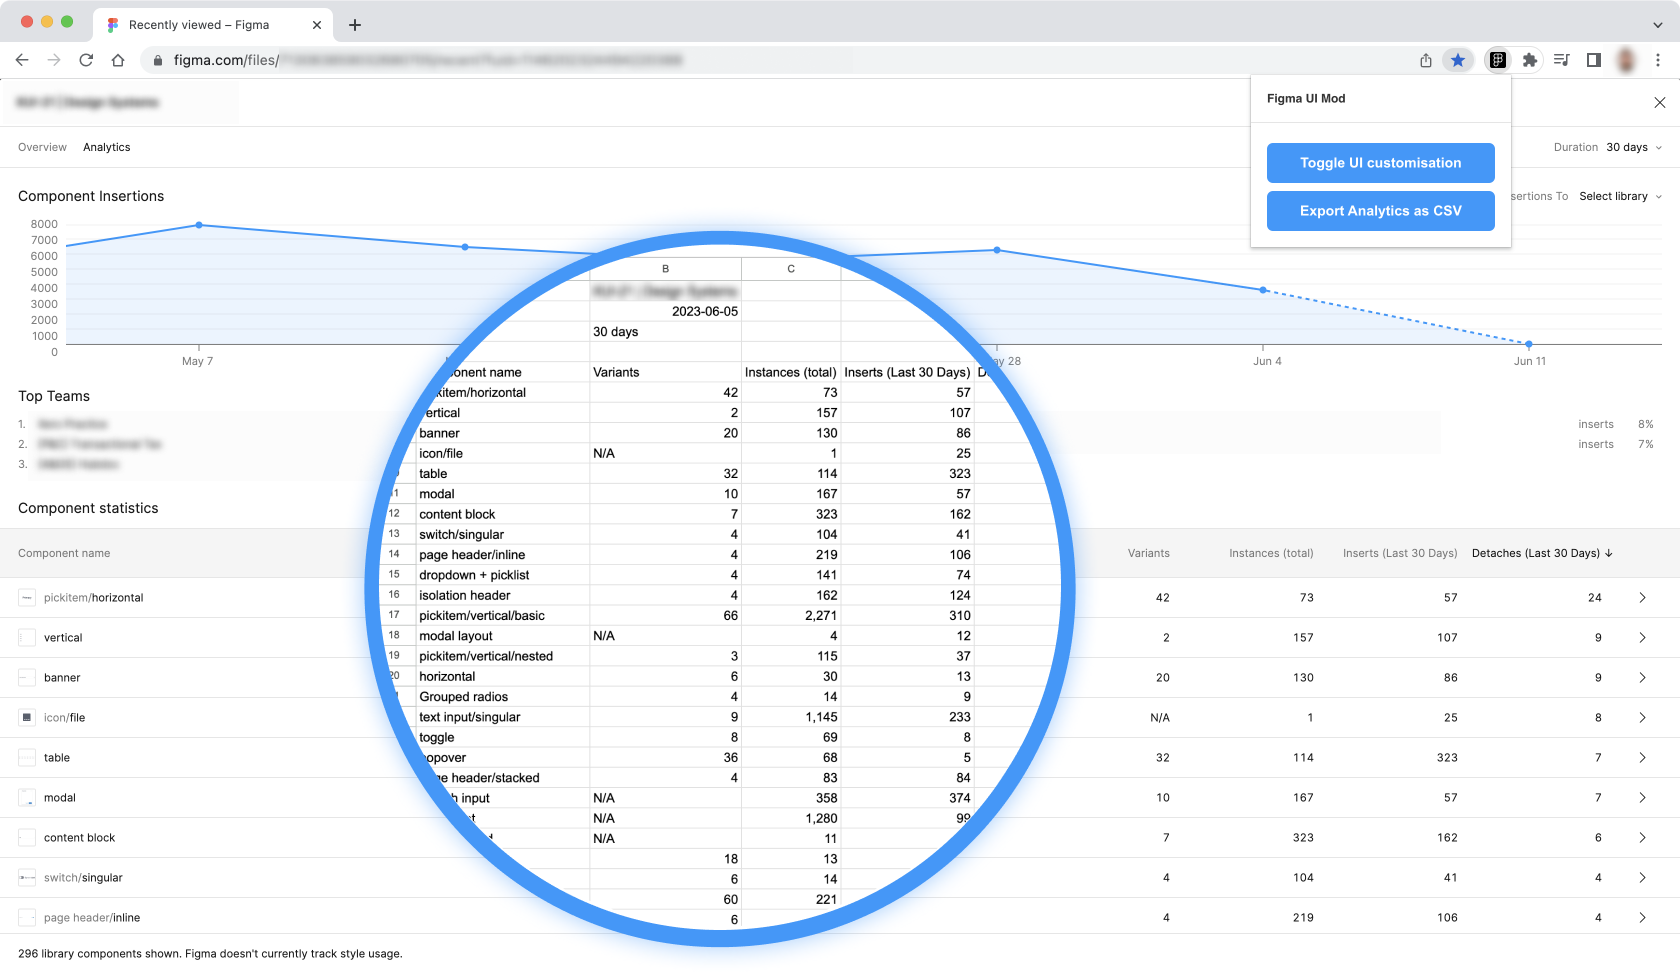Open the Extensions puzzle icon
This screenshot has width=1680, height=974.
click(x=1530, y=60)
